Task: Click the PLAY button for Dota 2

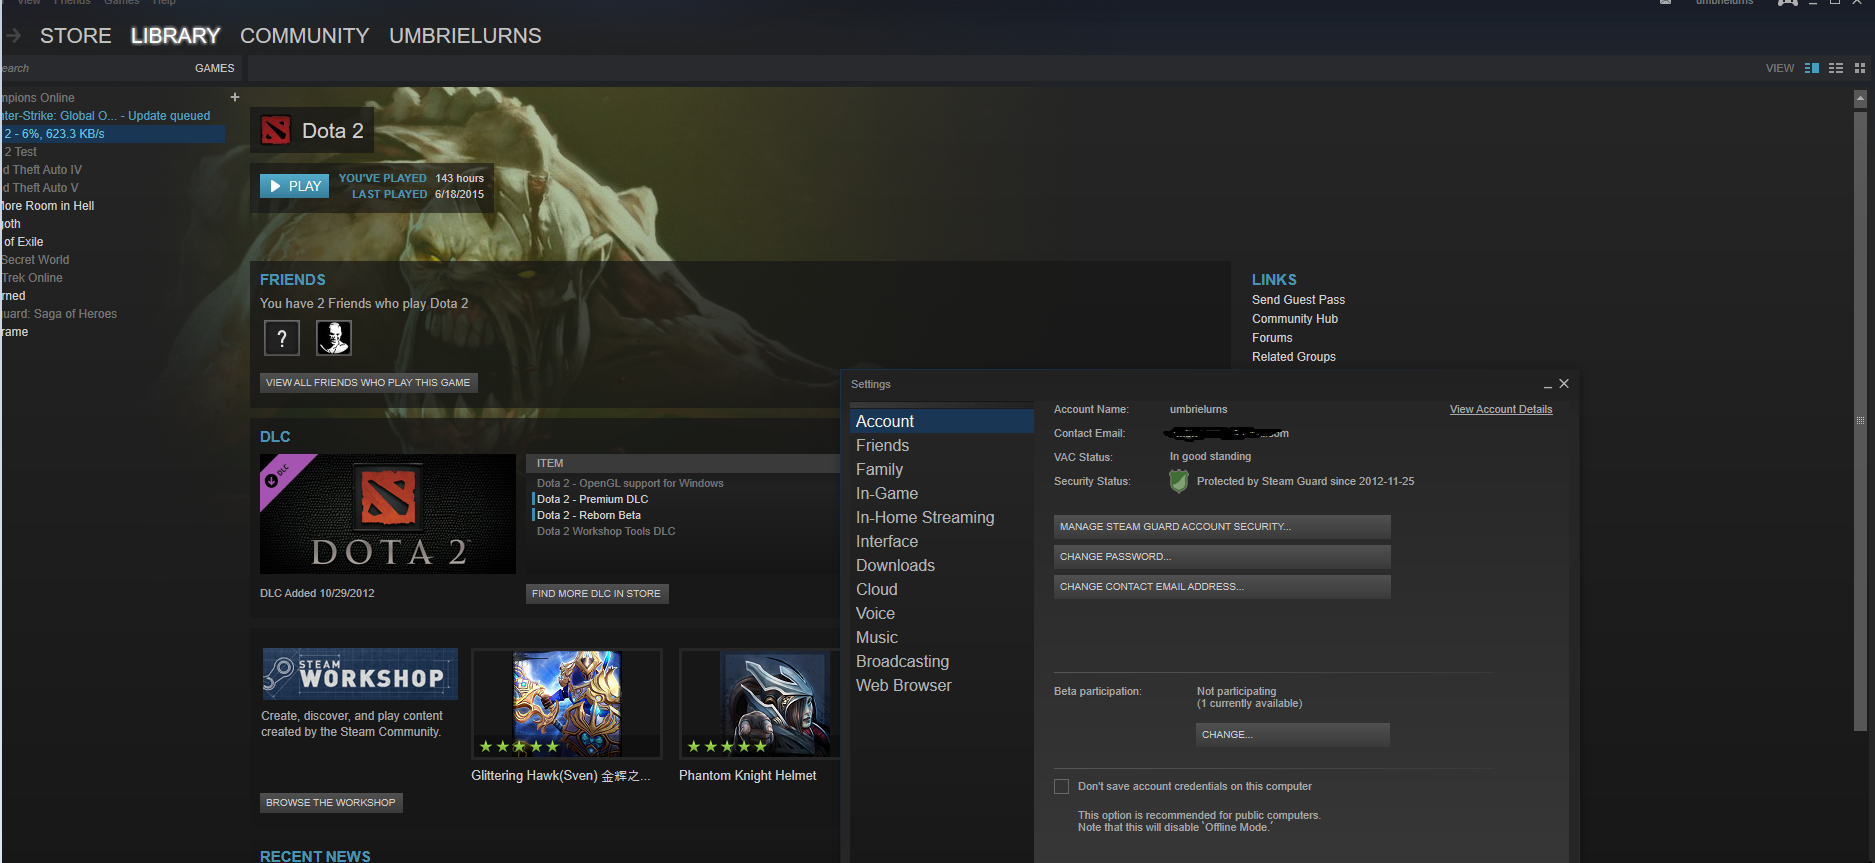Action: click(x=294, y=186)
